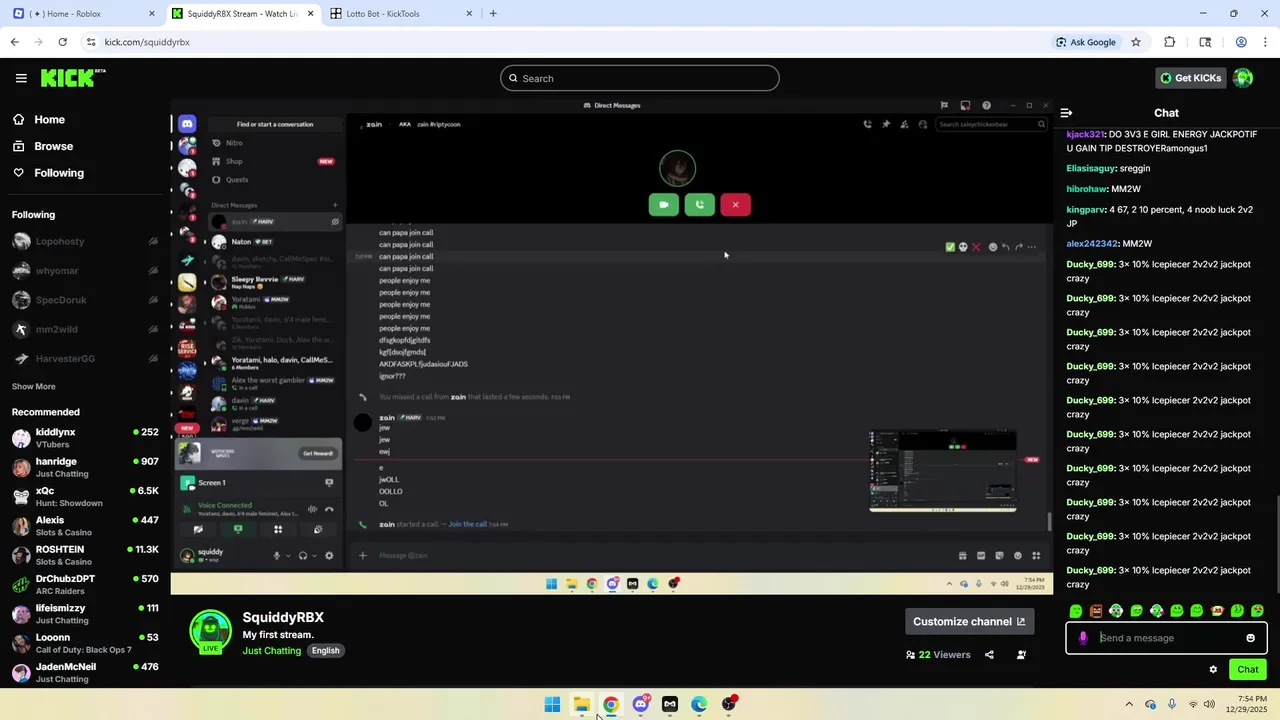Toggle Discord microphone mute in the stream

(277, 556)
